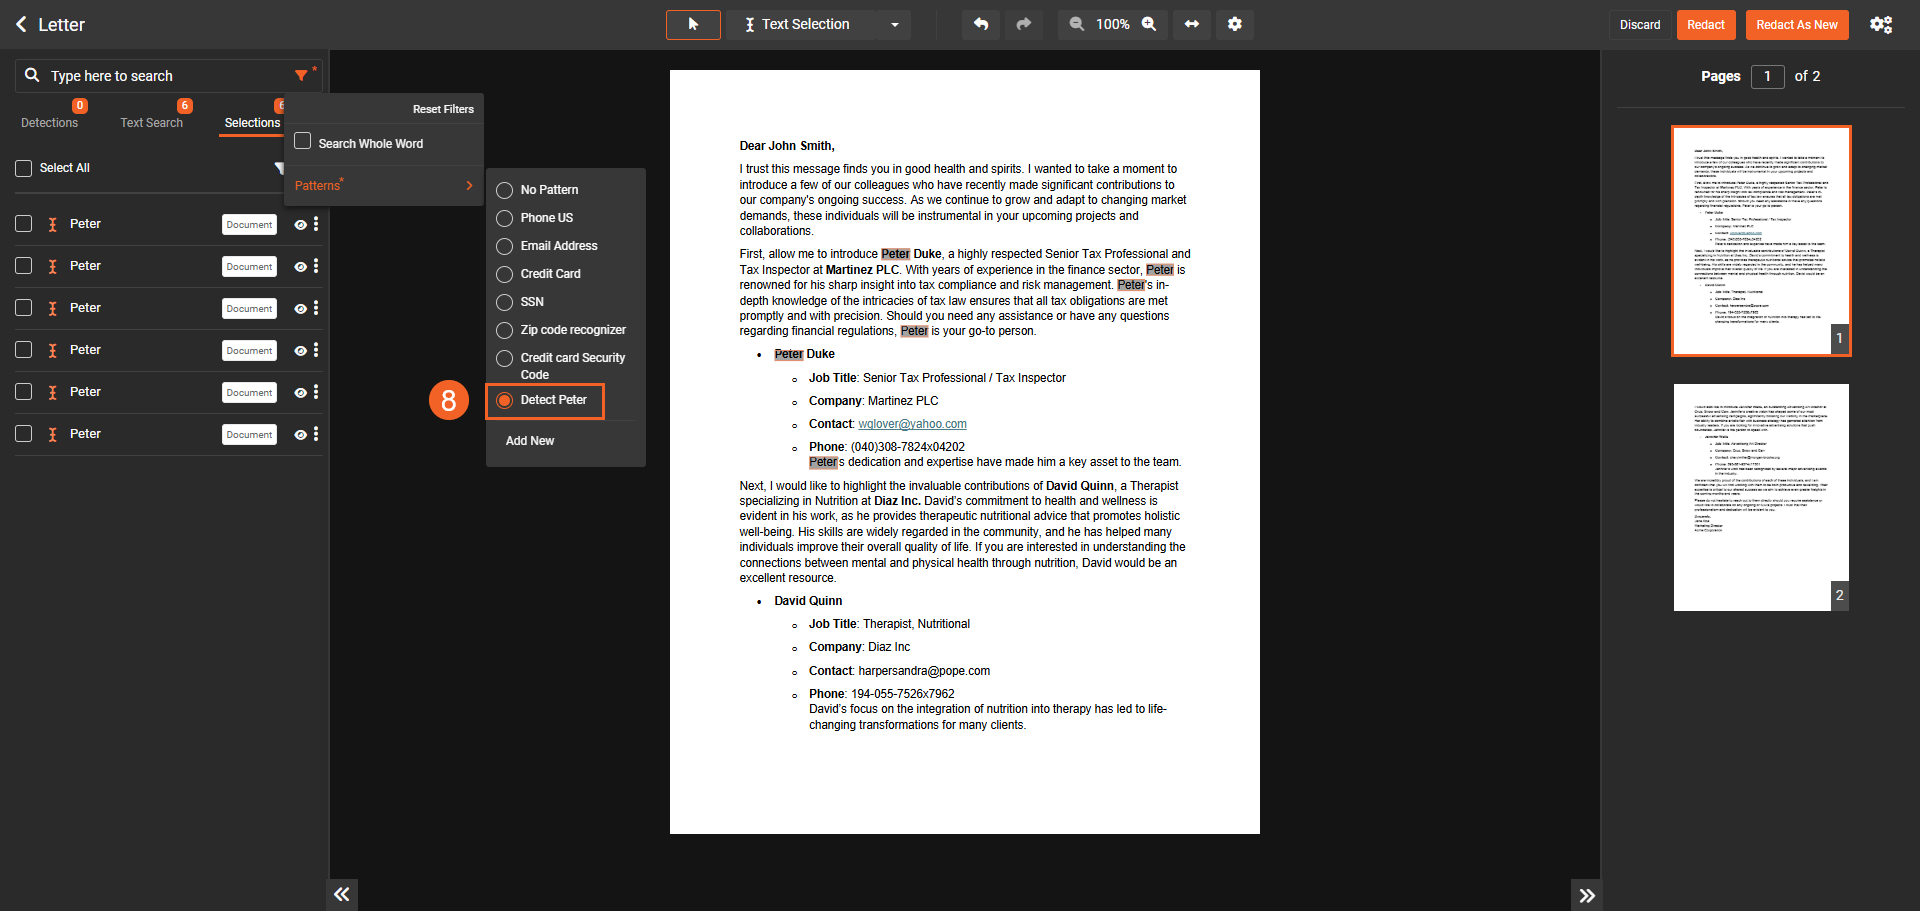Zoom out with the magnifier minus icon

(1076, 24)
